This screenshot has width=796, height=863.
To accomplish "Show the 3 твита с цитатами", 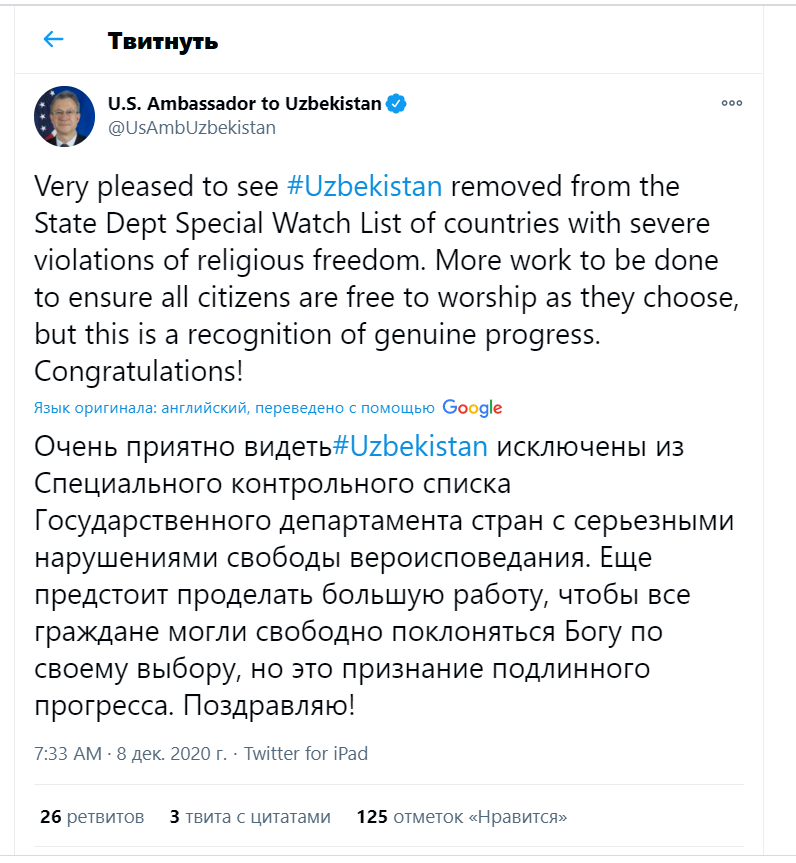I will click(250, 817).
